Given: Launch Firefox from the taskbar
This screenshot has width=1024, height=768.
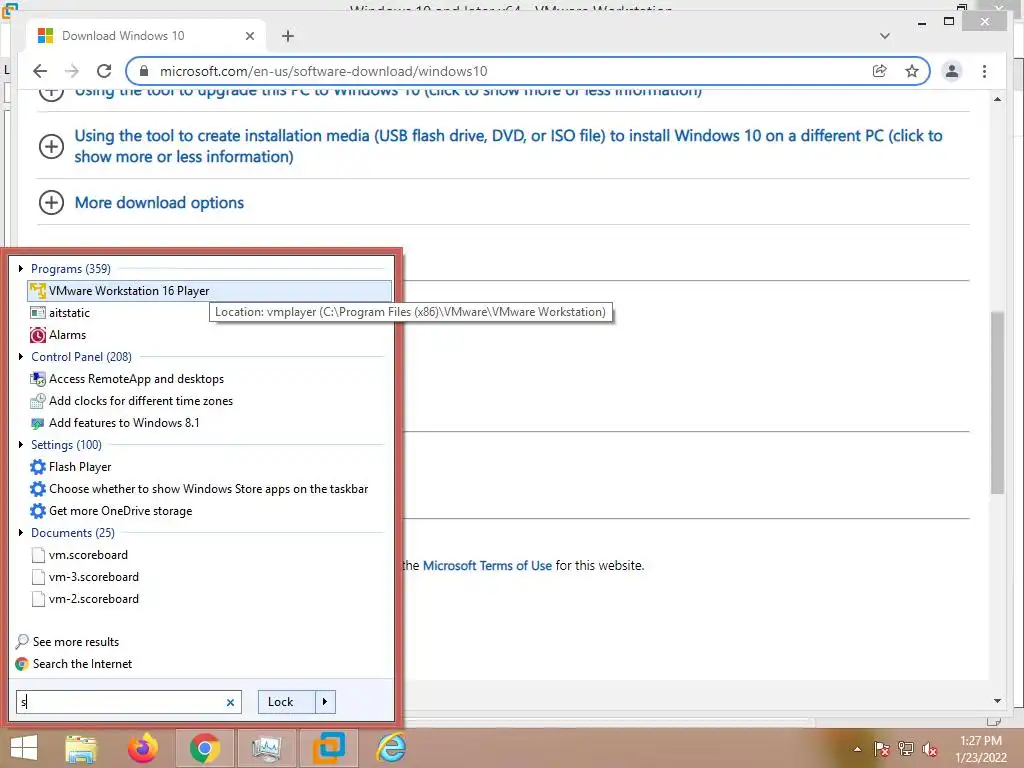Looking at the screenshot, I should pyautogui.click(x=142, y=748).
